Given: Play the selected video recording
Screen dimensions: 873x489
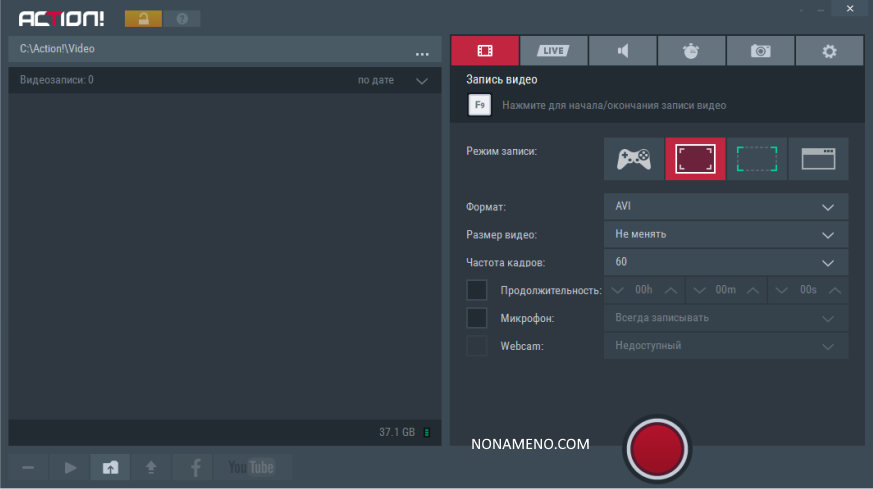Looking at the screenshot, I should (70, 467).
